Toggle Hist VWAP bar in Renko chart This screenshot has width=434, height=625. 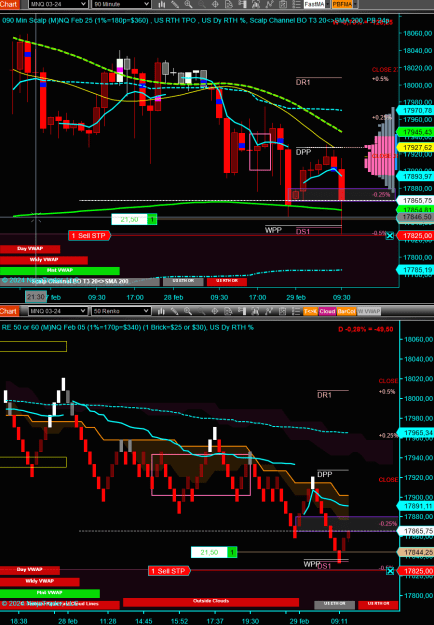[x=50, y=593]
